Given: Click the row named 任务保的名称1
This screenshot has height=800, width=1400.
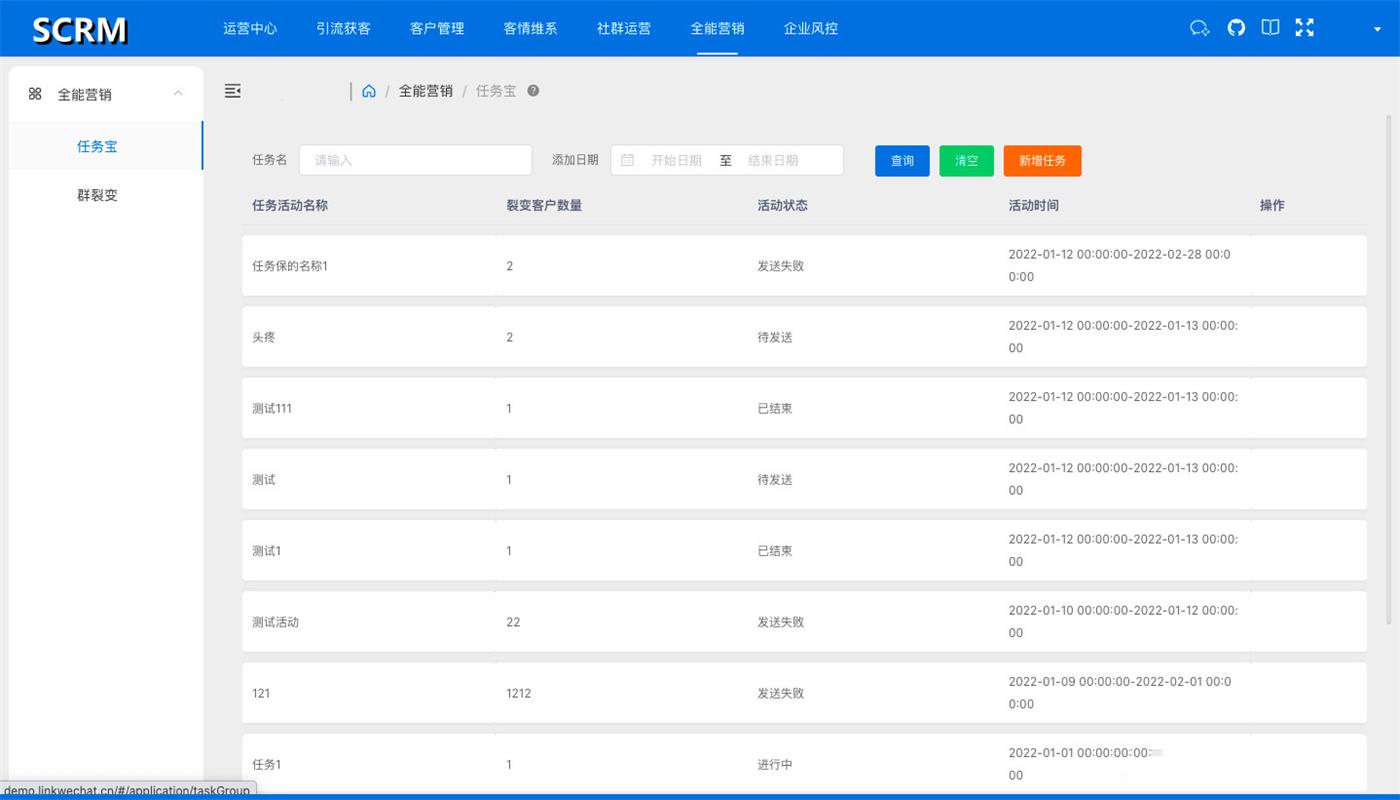Looking at the screenshot, I should [x=804, y=266].
